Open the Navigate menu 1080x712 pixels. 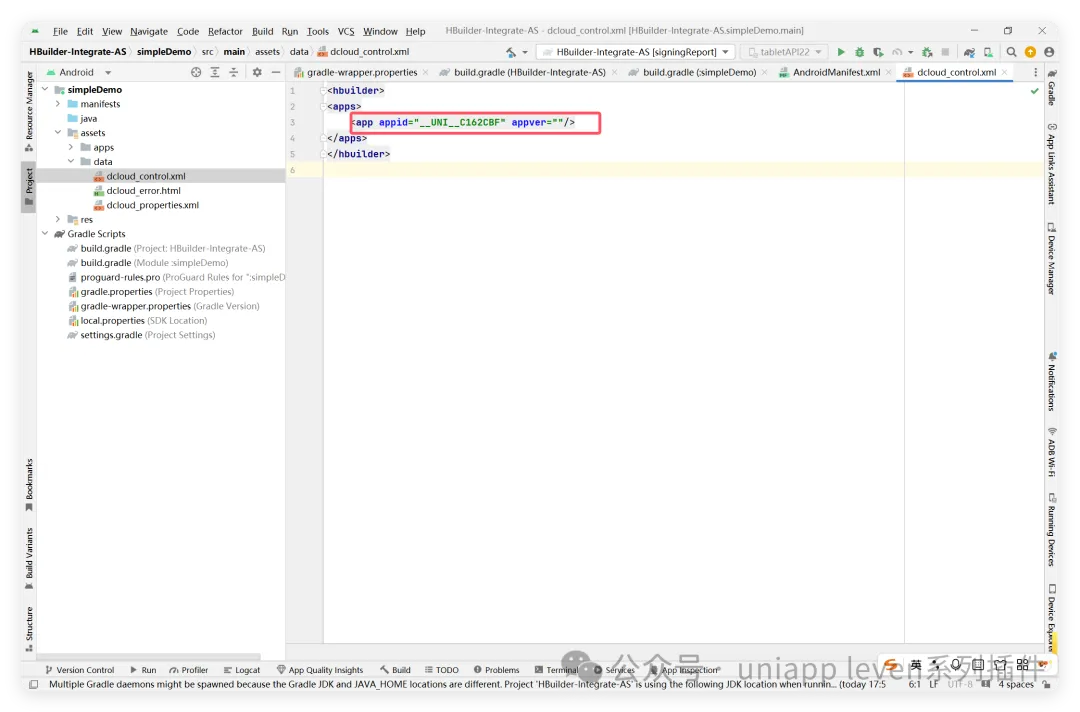click(x=149, y=32)
